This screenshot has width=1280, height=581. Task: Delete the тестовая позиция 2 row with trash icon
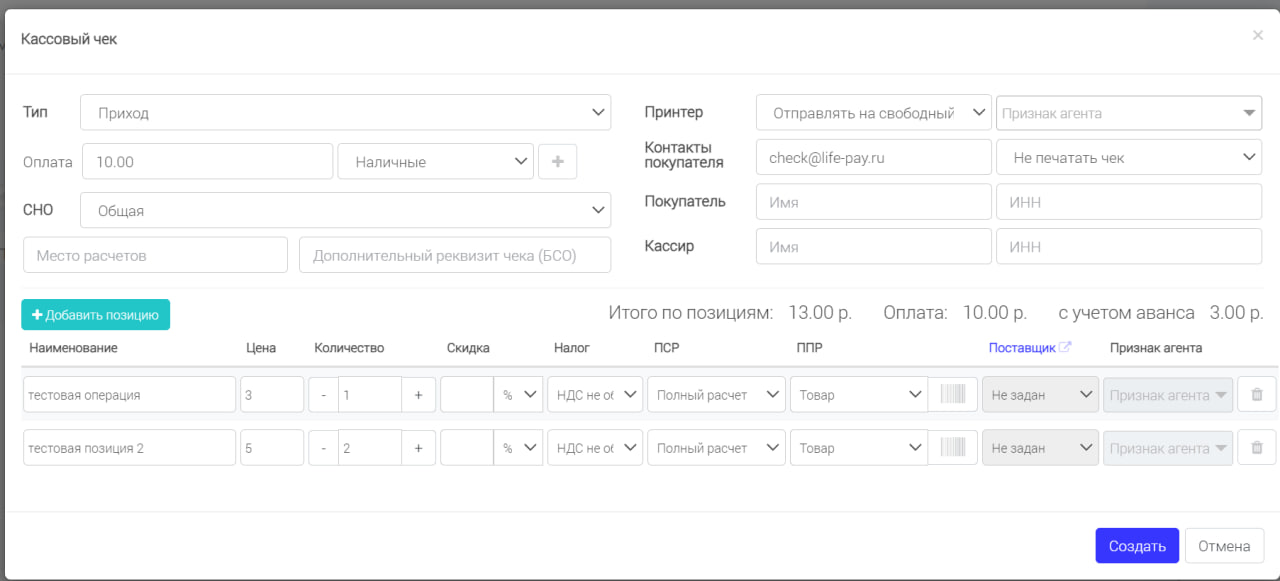click(x=1257, y=448)
